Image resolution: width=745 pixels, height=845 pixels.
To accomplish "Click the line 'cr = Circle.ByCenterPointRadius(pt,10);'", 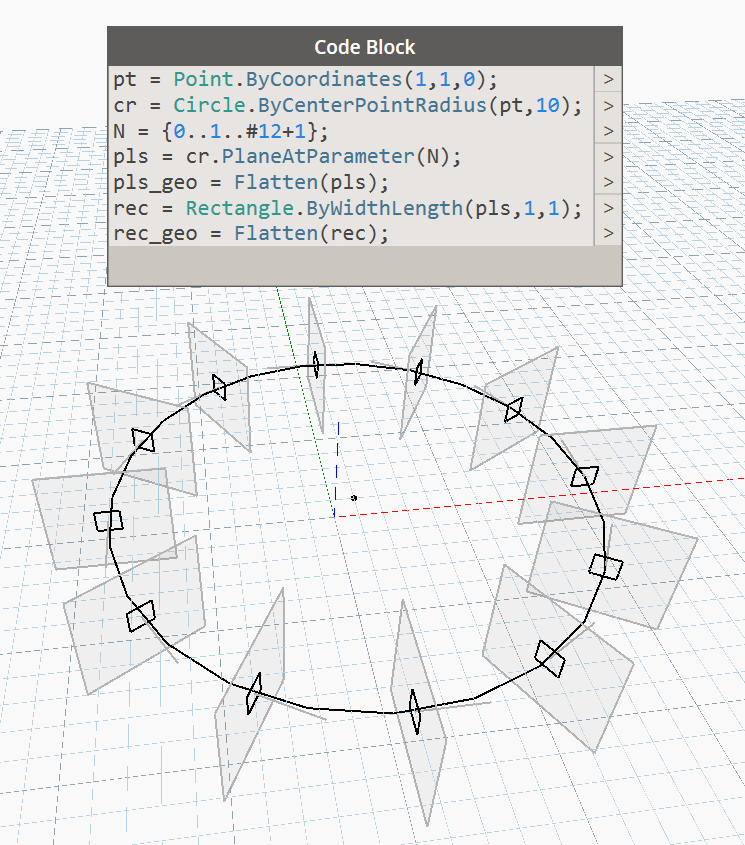I will (348, 105).
